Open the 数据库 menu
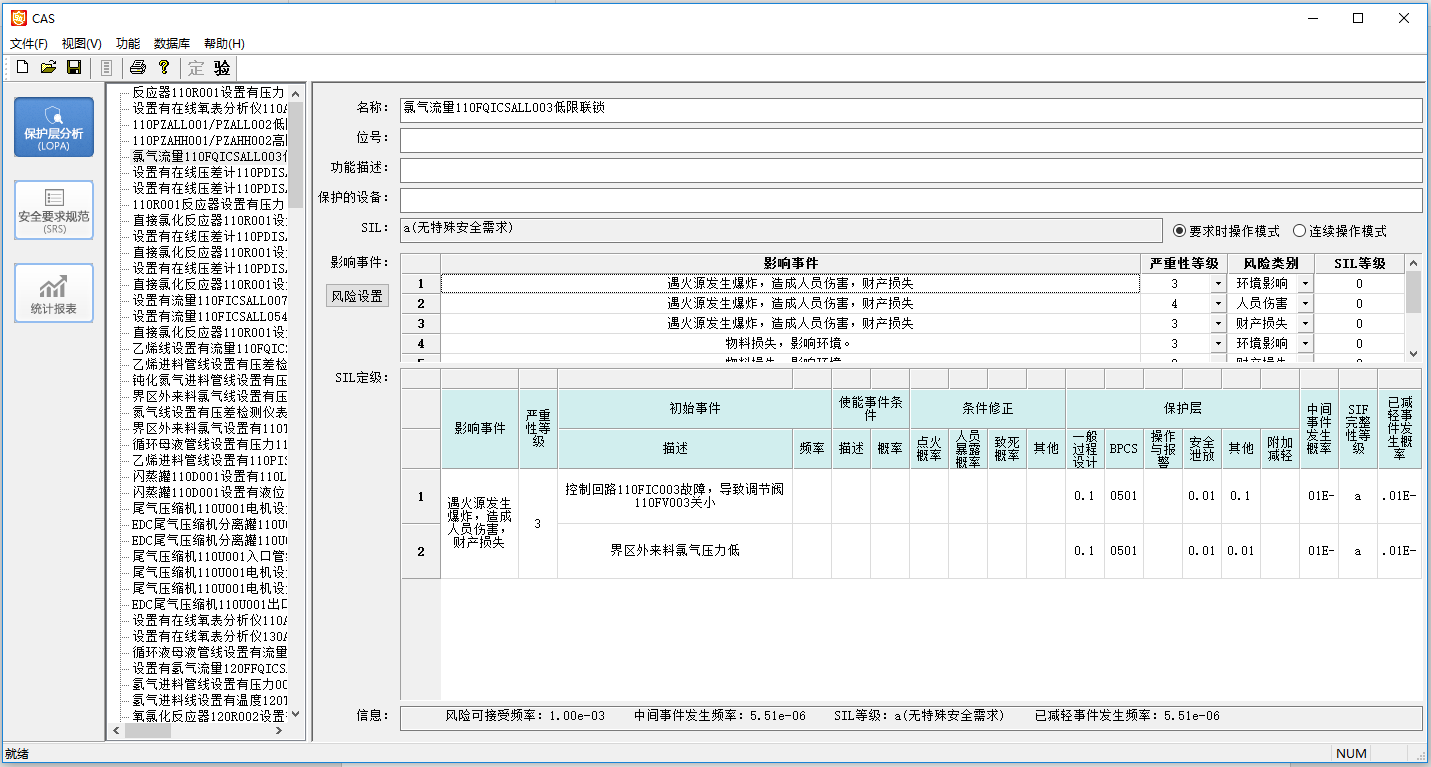 point(172,43)
